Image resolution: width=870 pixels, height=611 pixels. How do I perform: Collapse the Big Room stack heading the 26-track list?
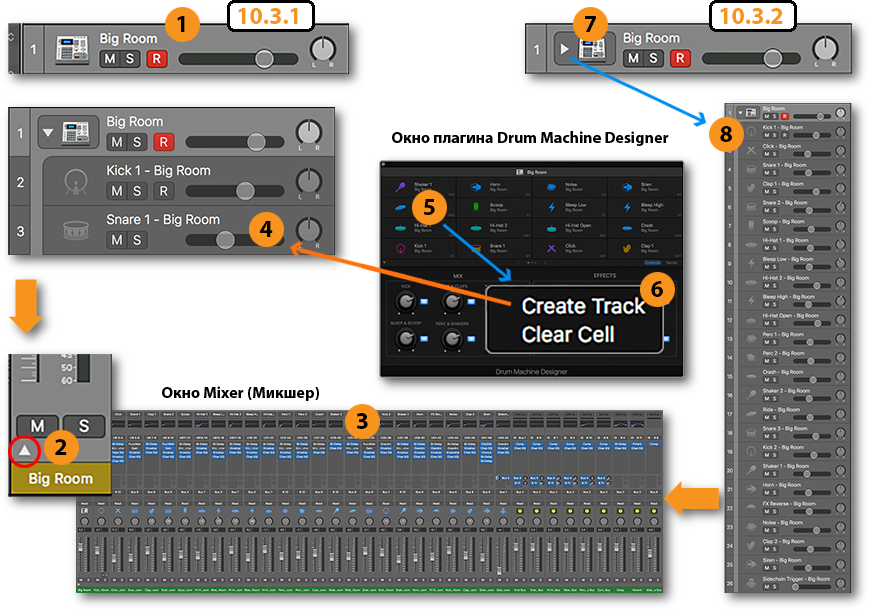point(740,113)
